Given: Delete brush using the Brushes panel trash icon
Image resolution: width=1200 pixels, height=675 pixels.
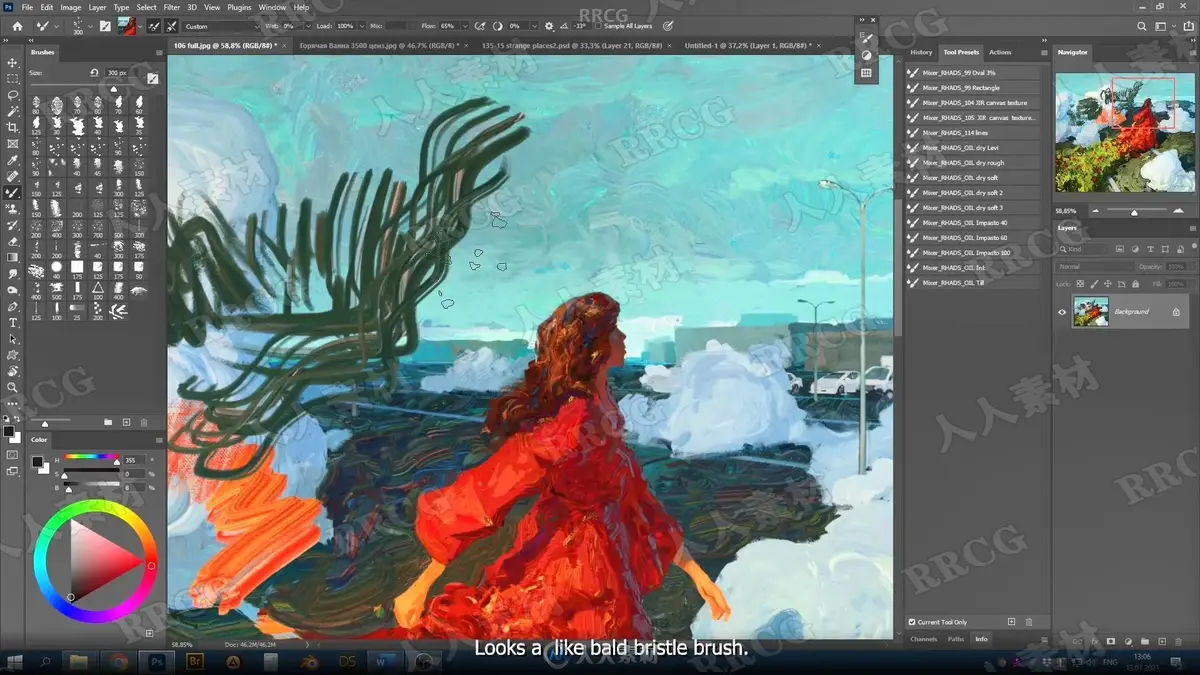Looking at the screenshot, I should pyautogui.click(x=144, y=423).
